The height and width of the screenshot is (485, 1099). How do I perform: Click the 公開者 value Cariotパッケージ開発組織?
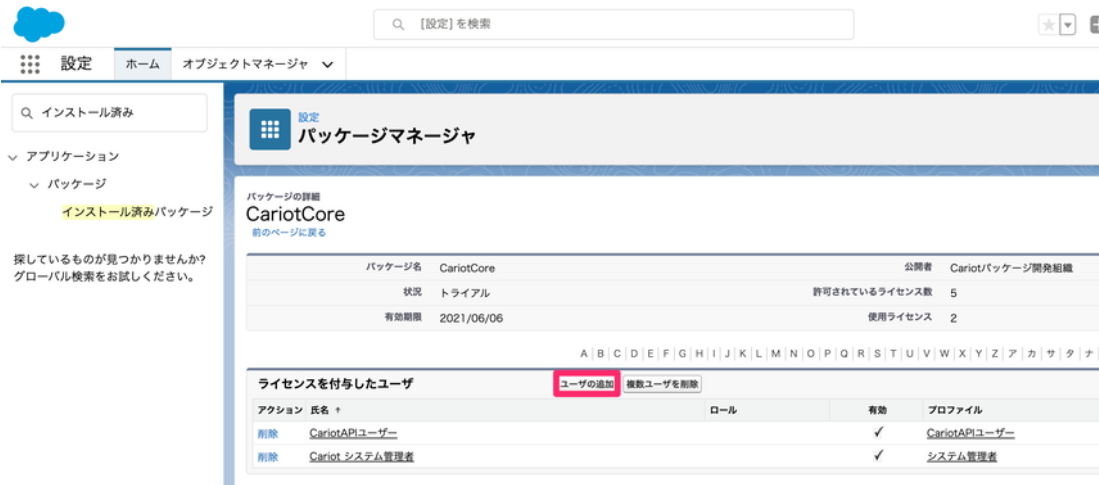click(x=1011, y=268)
